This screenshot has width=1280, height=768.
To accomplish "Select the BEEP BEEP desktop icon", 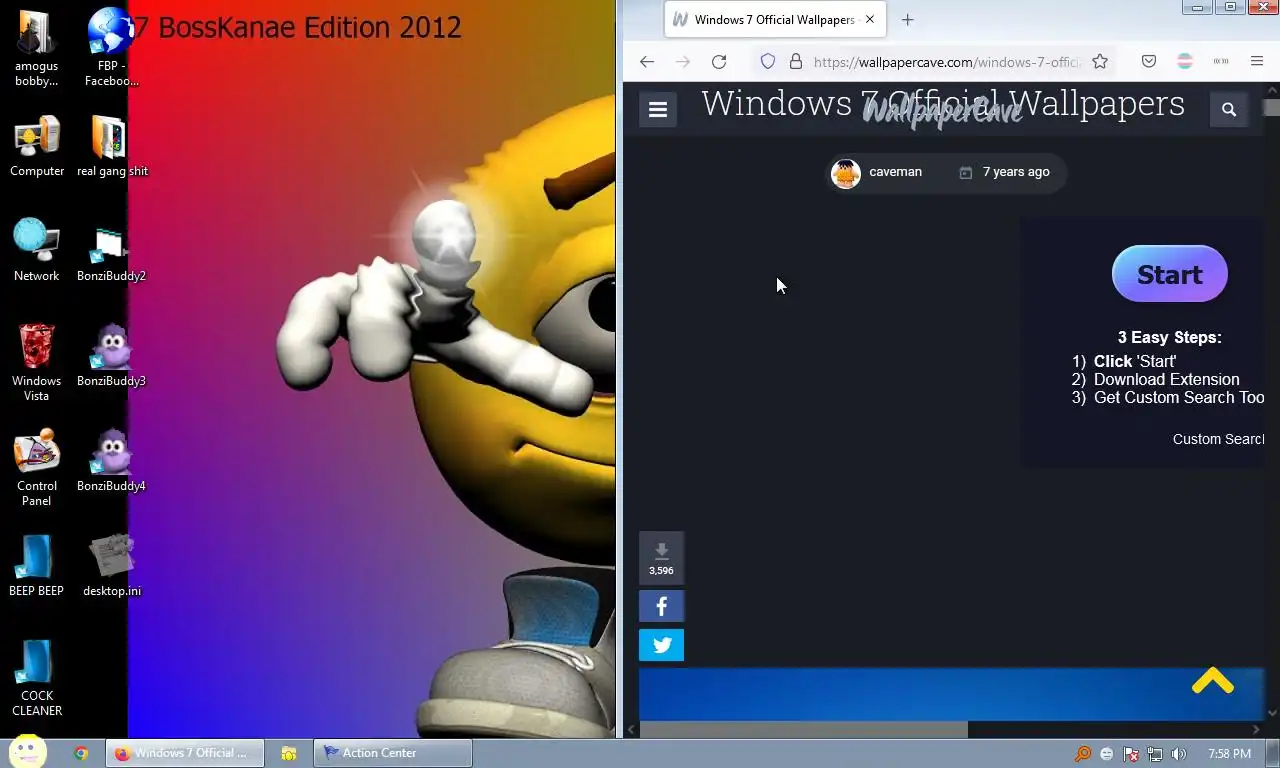I will click(x=36, y=566).
